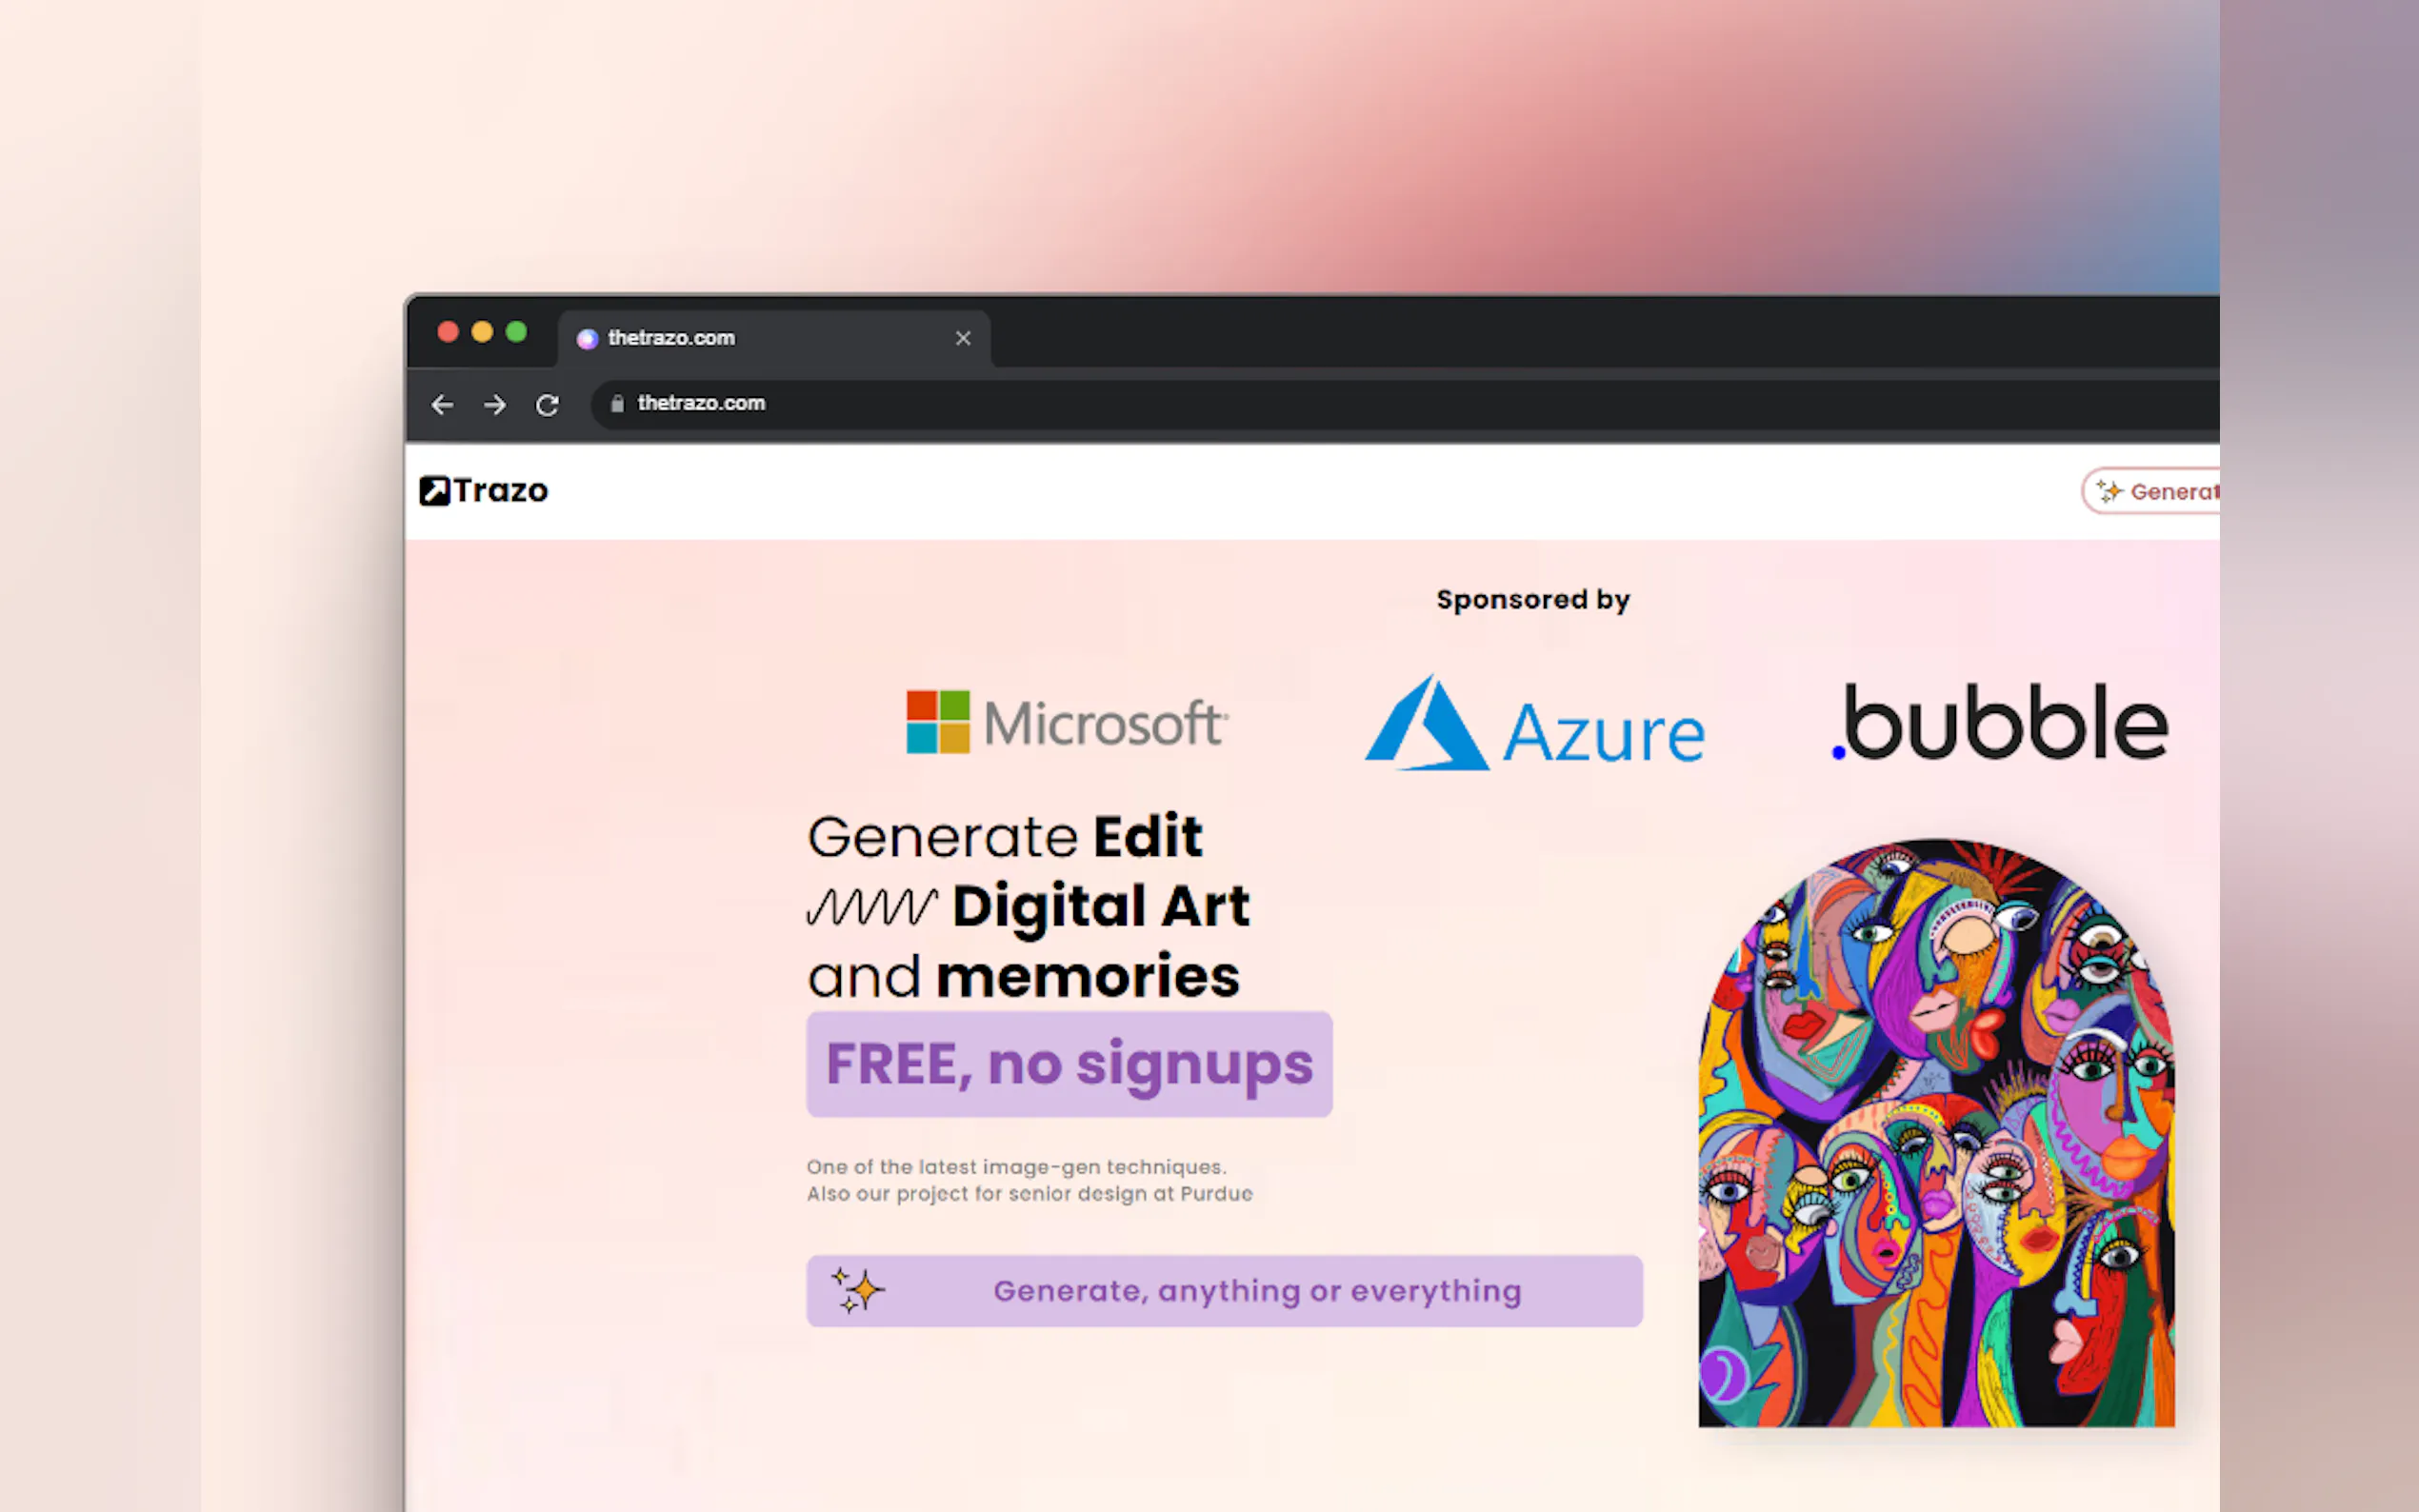The image size is (2419, 1512).
Task: Click the Trazo logo icon
Action: tap(434, 490)
